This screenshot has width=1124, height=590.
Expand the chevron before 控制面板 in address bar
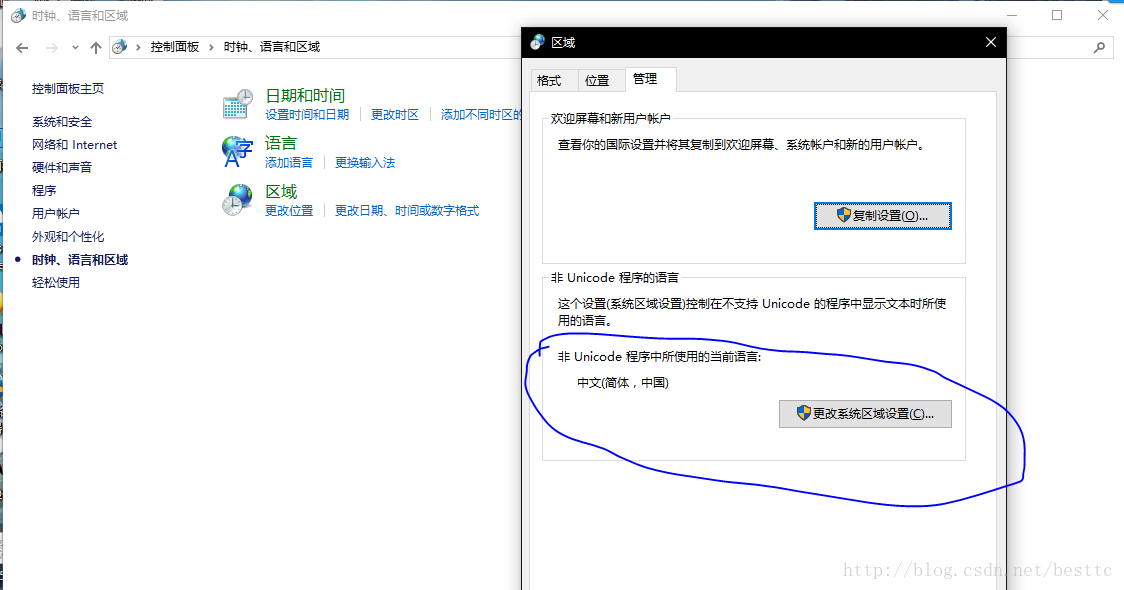138,47
